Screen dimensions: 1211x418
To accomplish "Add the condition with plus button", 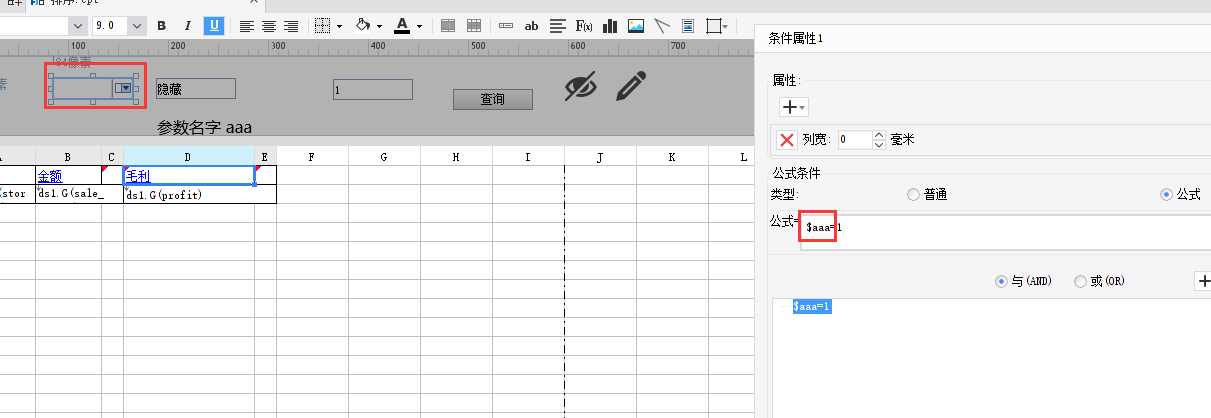I will [1203, 282].
